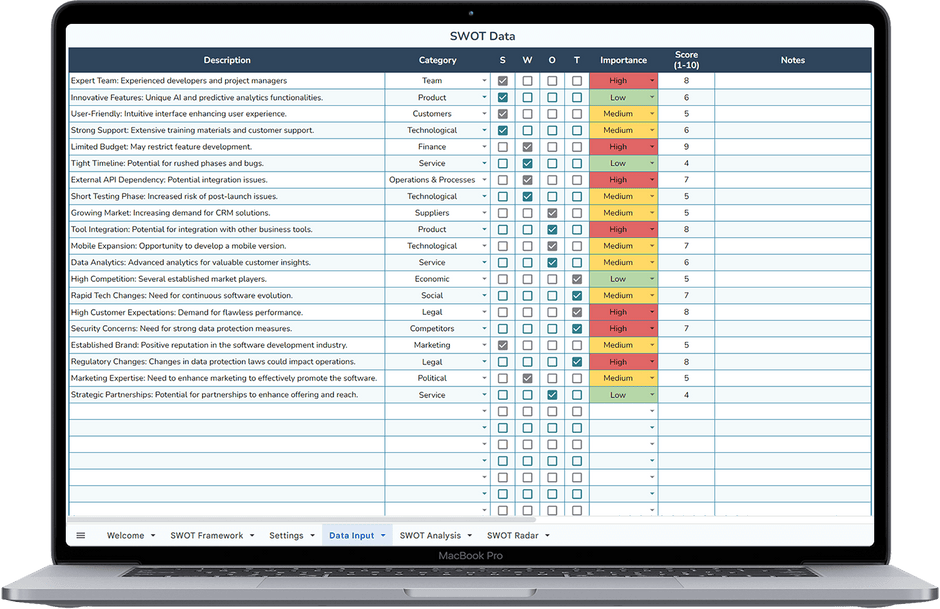Toggle the Threat checkbox for High Competition
Screen dimensions: 940x609
[x=577, y=278]
